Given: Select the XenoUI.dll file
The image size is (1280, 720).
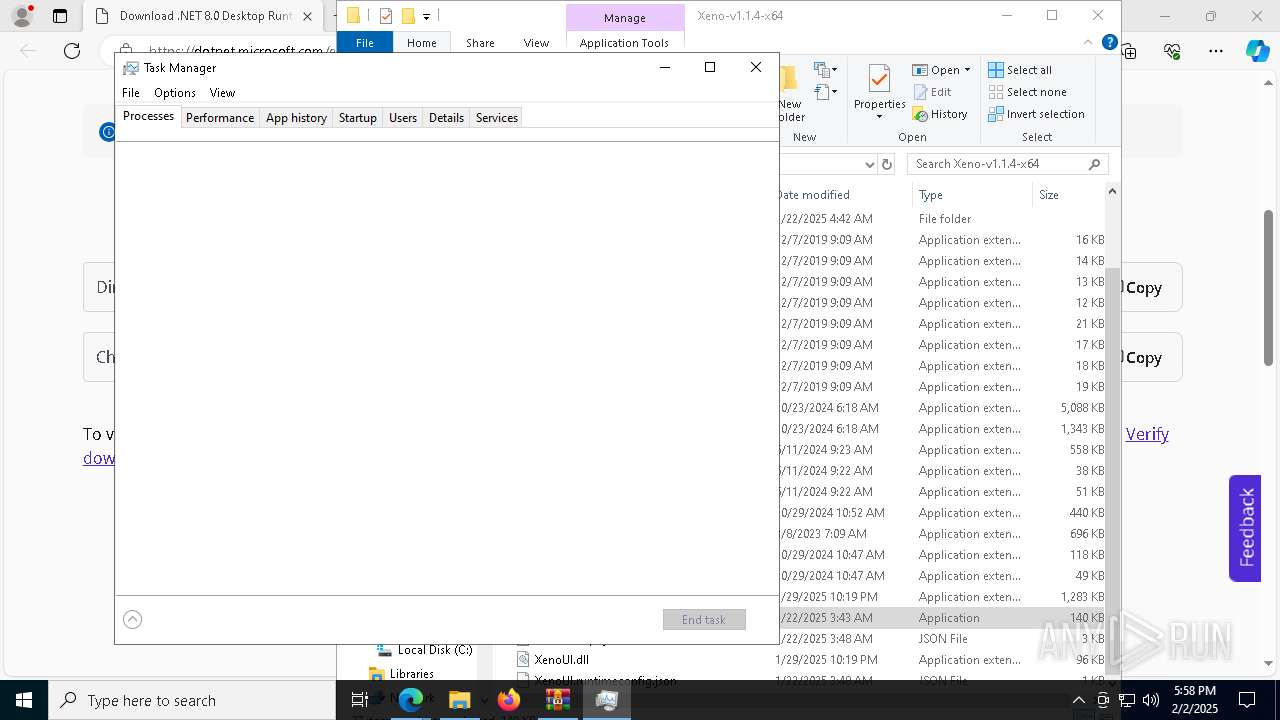Looking at the screenshot, I should pos(561,660).
